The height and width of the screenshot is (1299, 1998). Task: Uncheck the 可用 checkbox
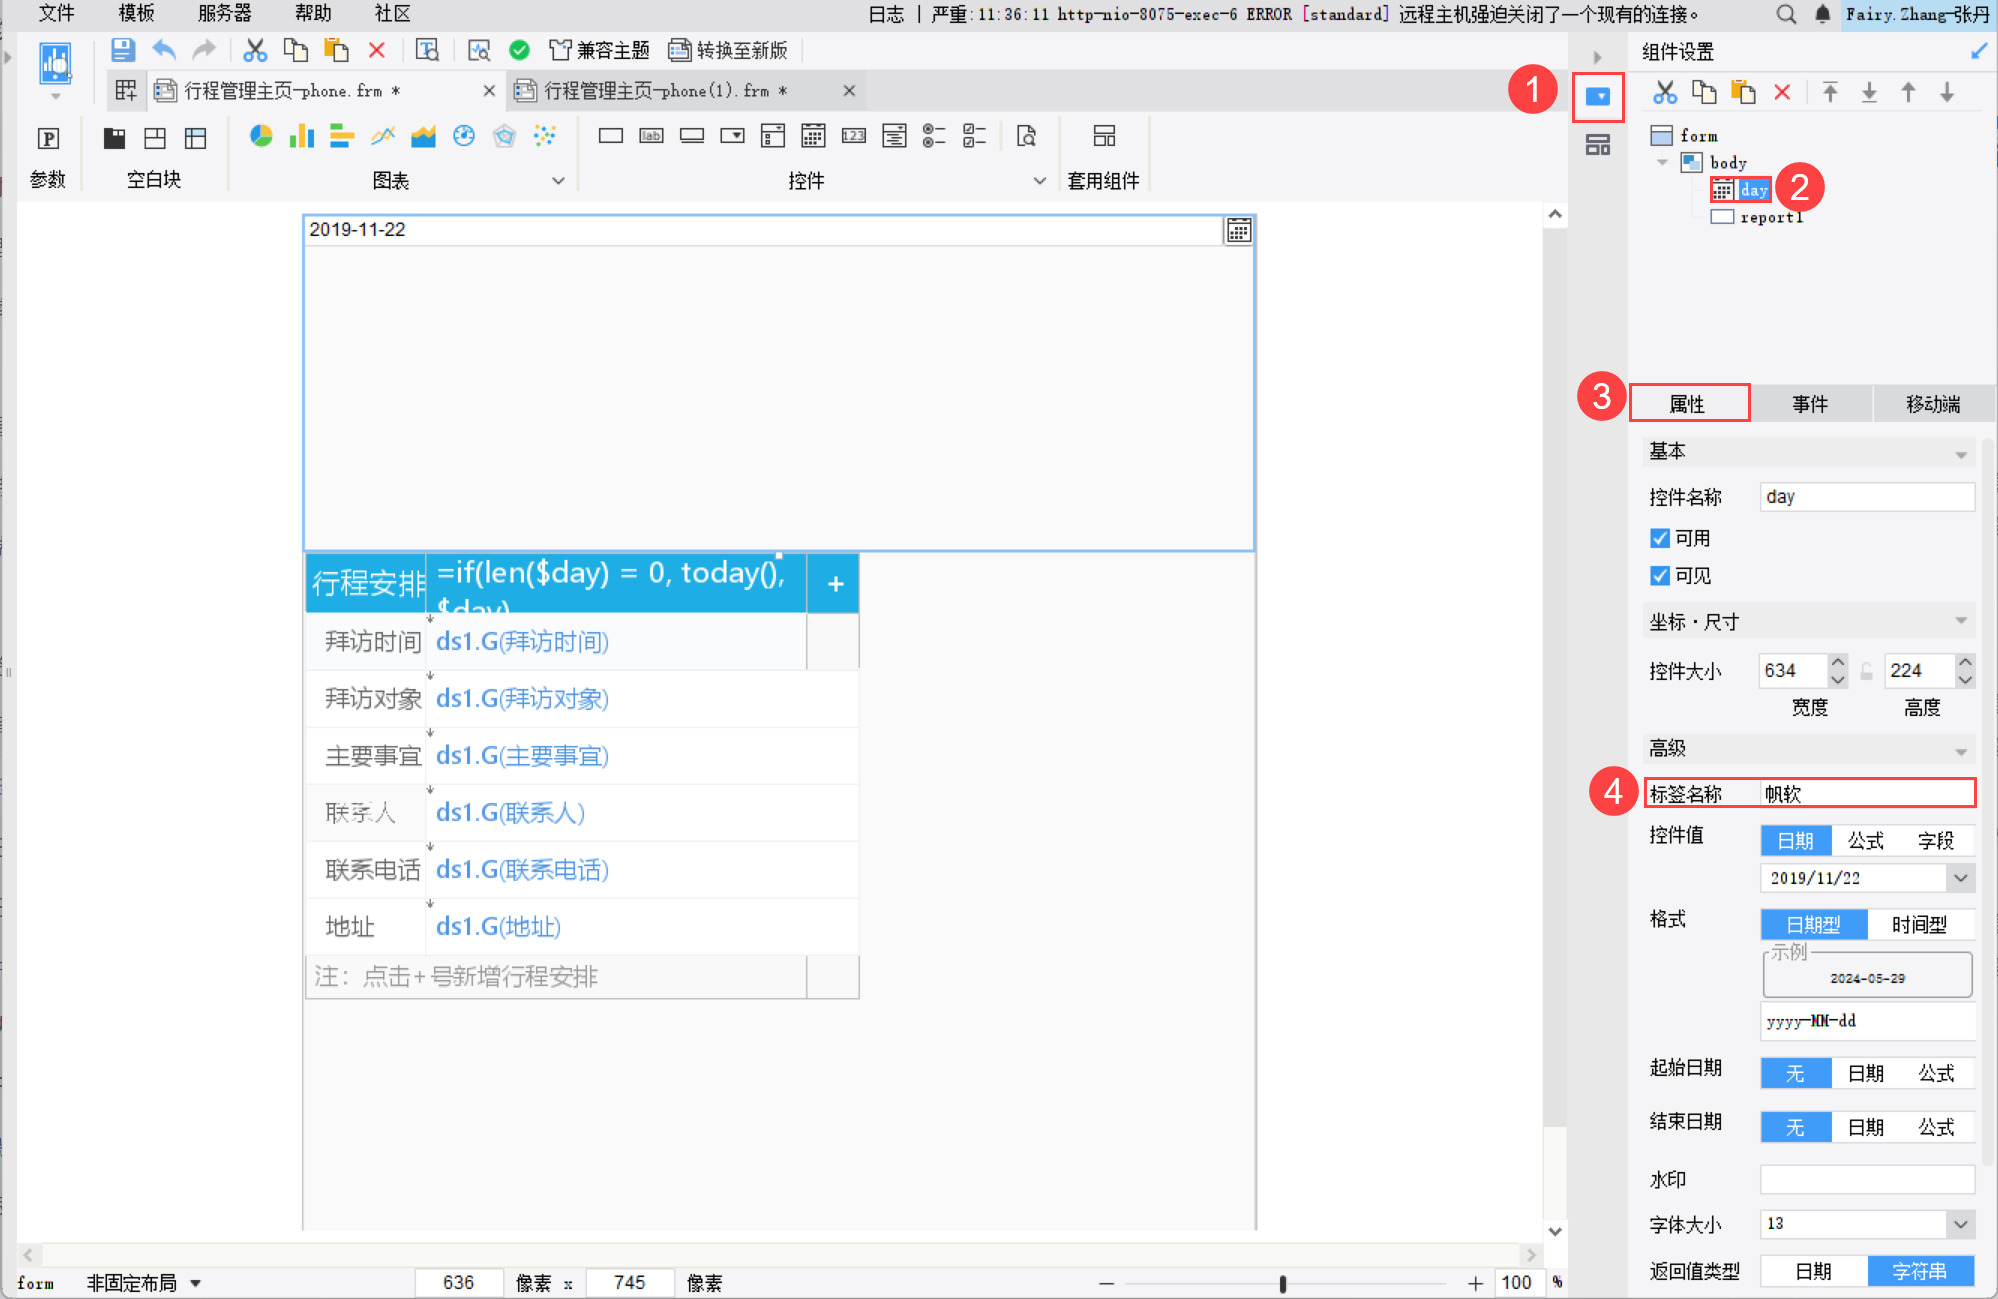(1660, 538)
